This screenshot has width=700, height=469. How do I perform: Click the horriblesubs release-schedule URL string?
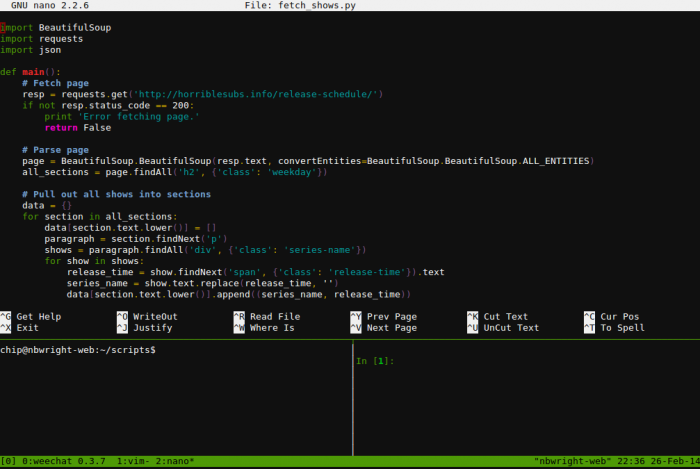tap(256, 94)
